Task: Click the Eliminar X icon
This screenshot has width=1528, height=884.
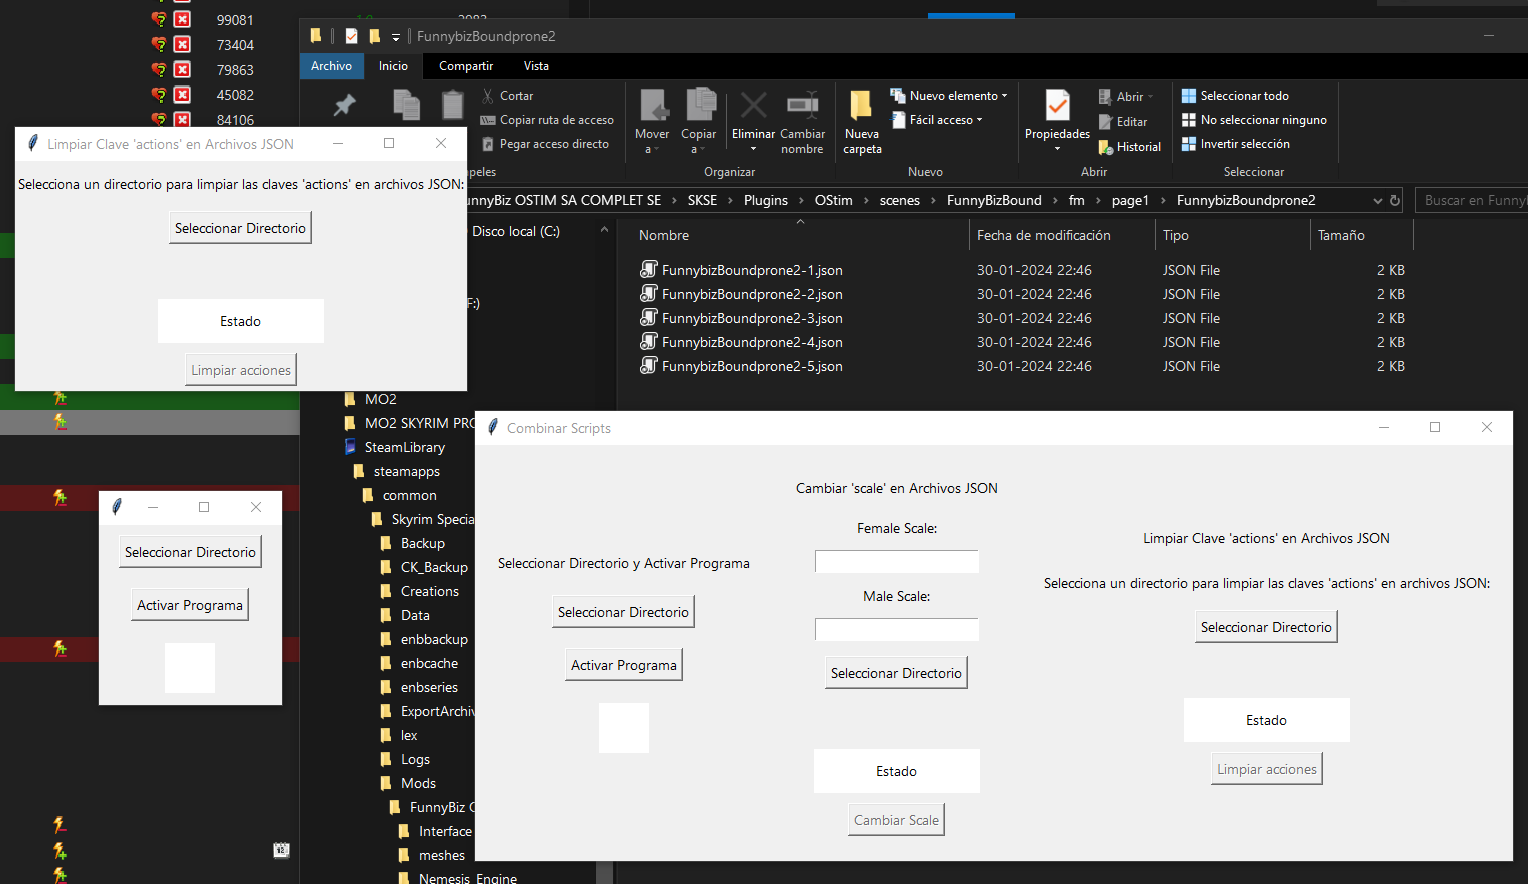Action: tap(753, 105)
